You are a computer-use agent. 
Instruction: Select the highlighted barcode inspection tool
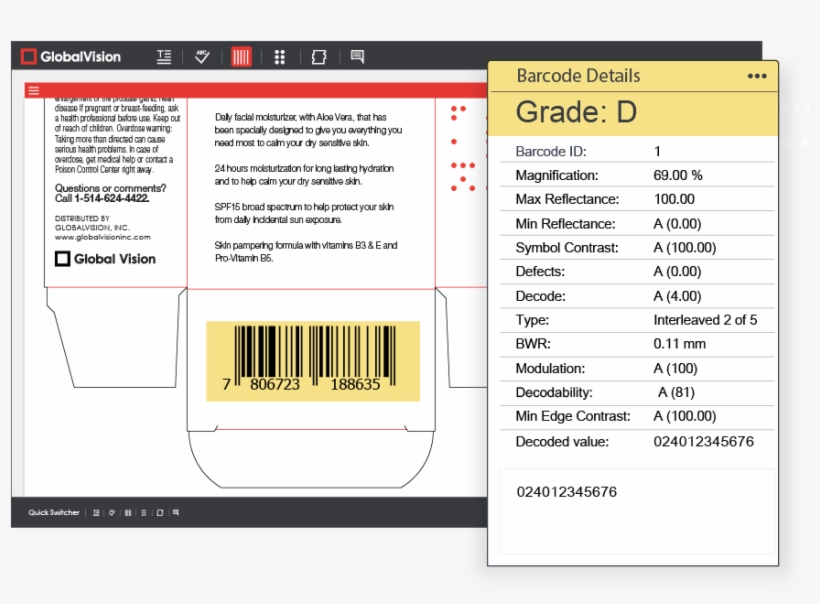[241, 56]
